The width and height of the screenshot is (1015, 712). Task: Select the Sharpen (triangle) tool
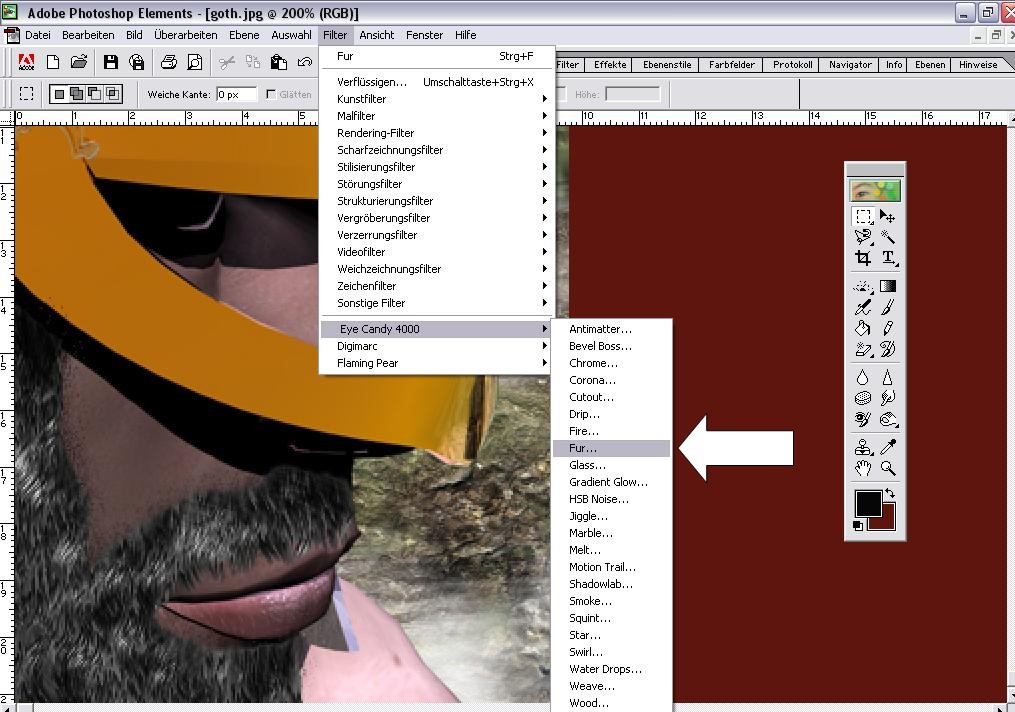tap(887, 377)
